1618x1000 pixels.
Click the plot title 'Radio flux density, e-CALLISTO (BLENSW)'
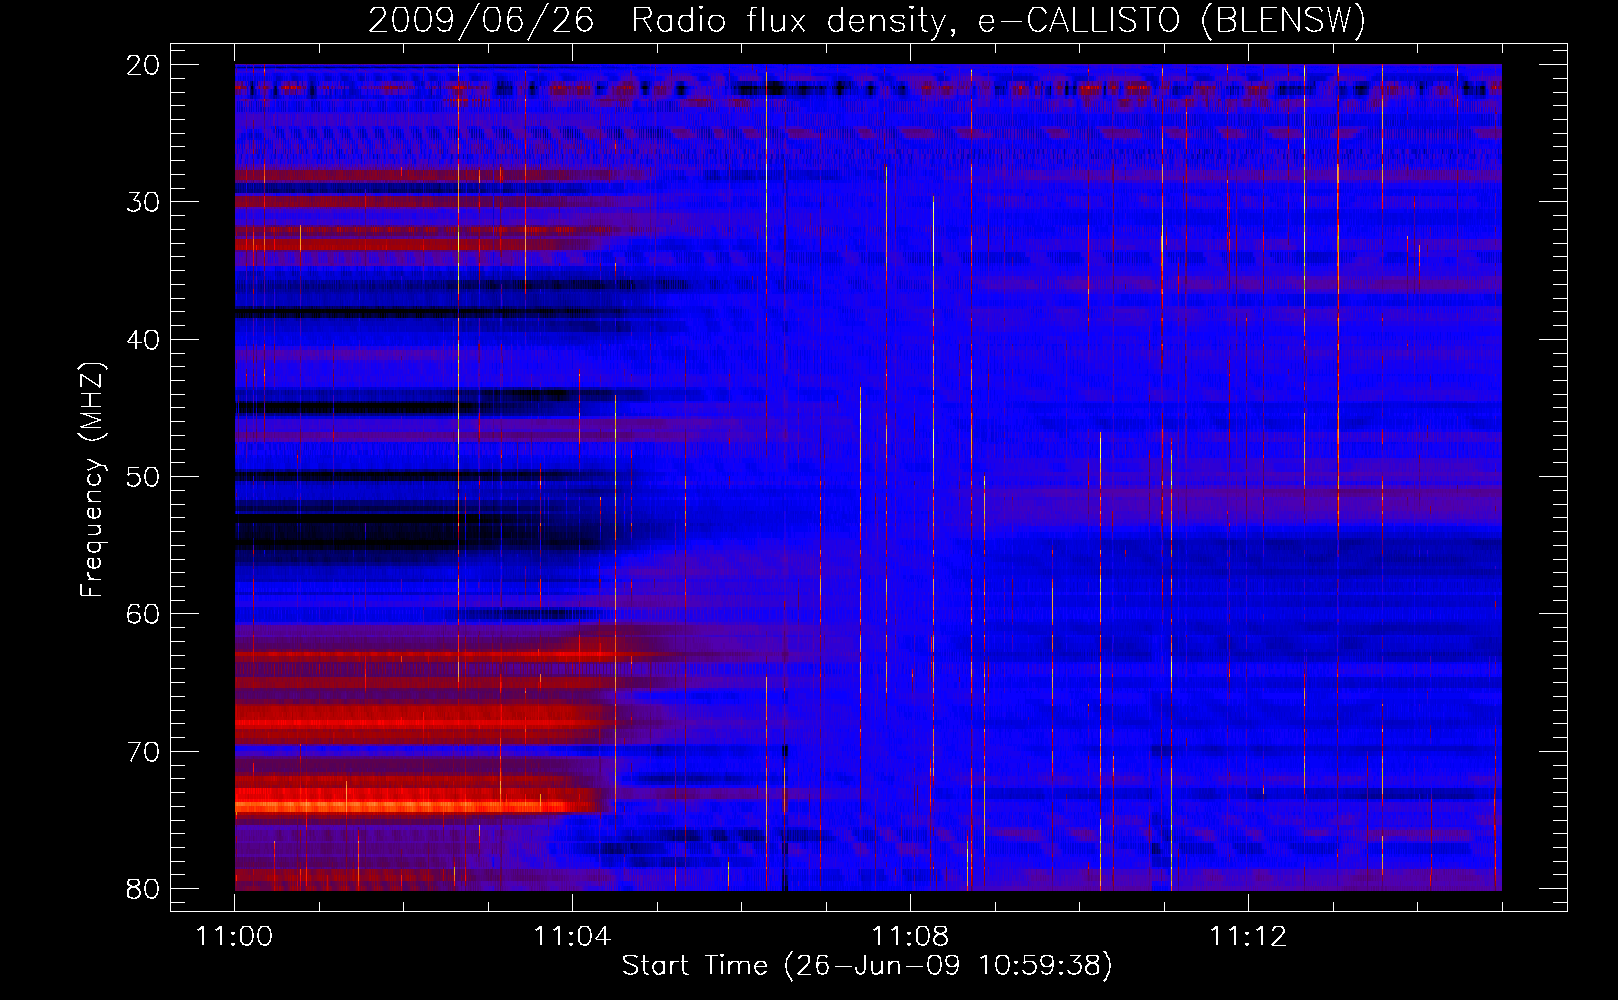998,21
